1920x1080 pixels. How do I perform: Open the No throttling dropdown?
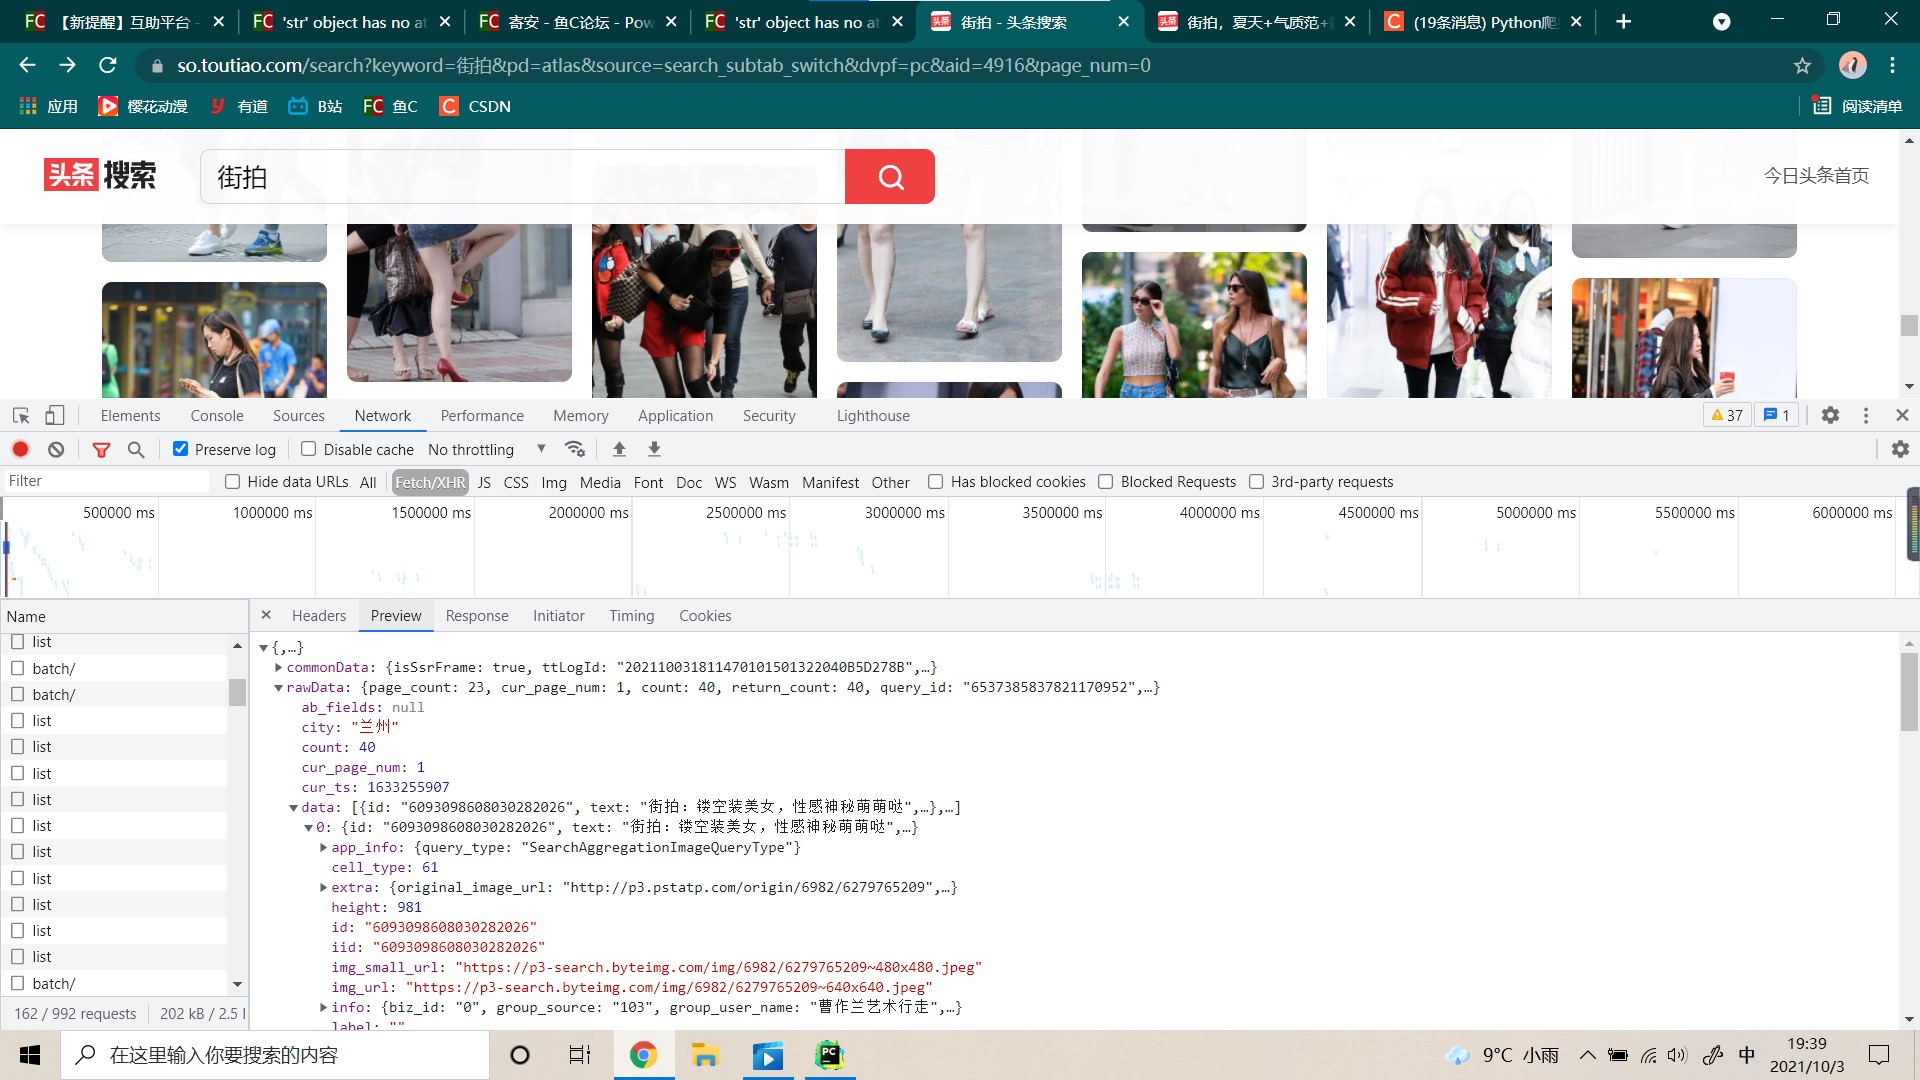pos(487,449)
